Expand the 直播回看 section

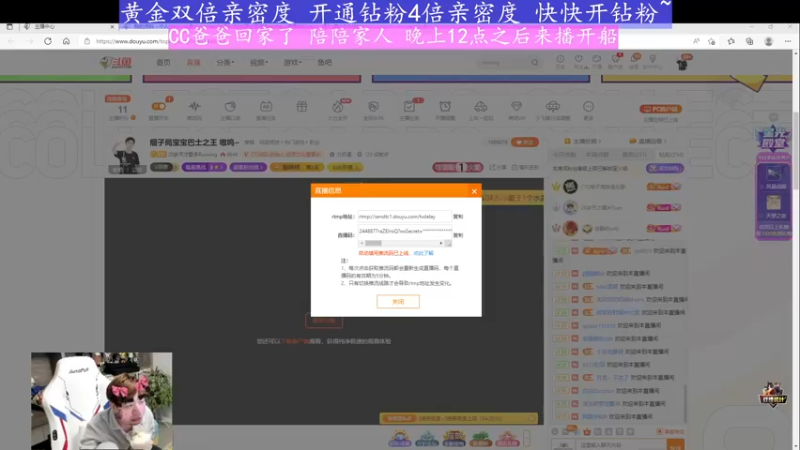point(648,141)
